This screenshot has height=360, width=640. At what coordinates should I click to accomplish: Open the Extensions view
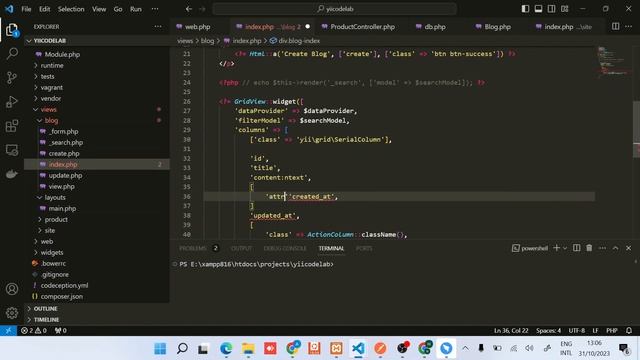(x=12, y=126)
